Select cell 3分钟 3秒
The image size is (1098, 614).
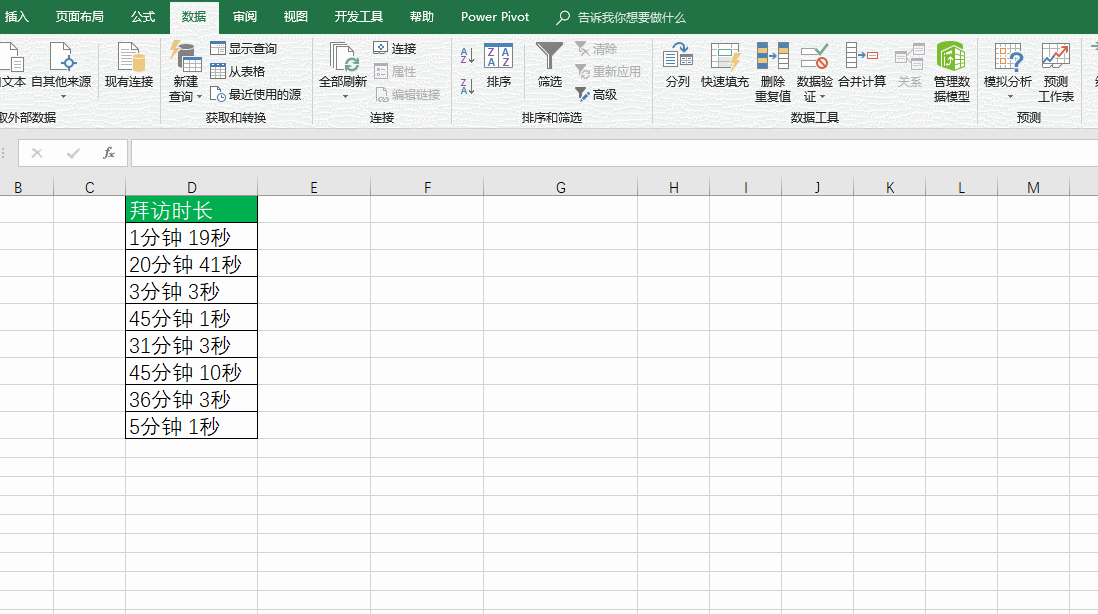click(192, 291)
